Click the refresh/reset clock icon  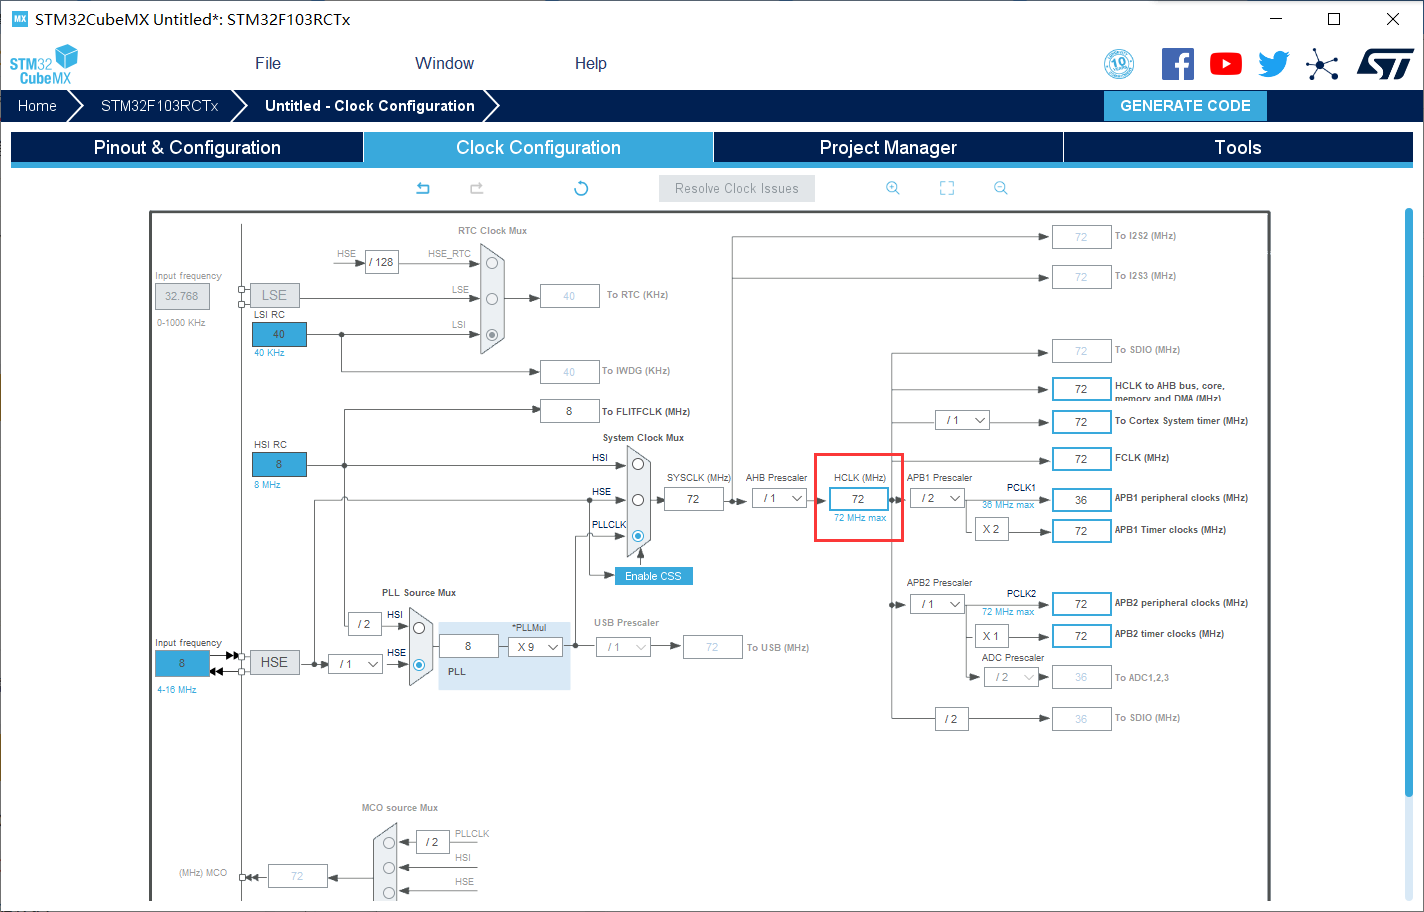click(581, 188)
